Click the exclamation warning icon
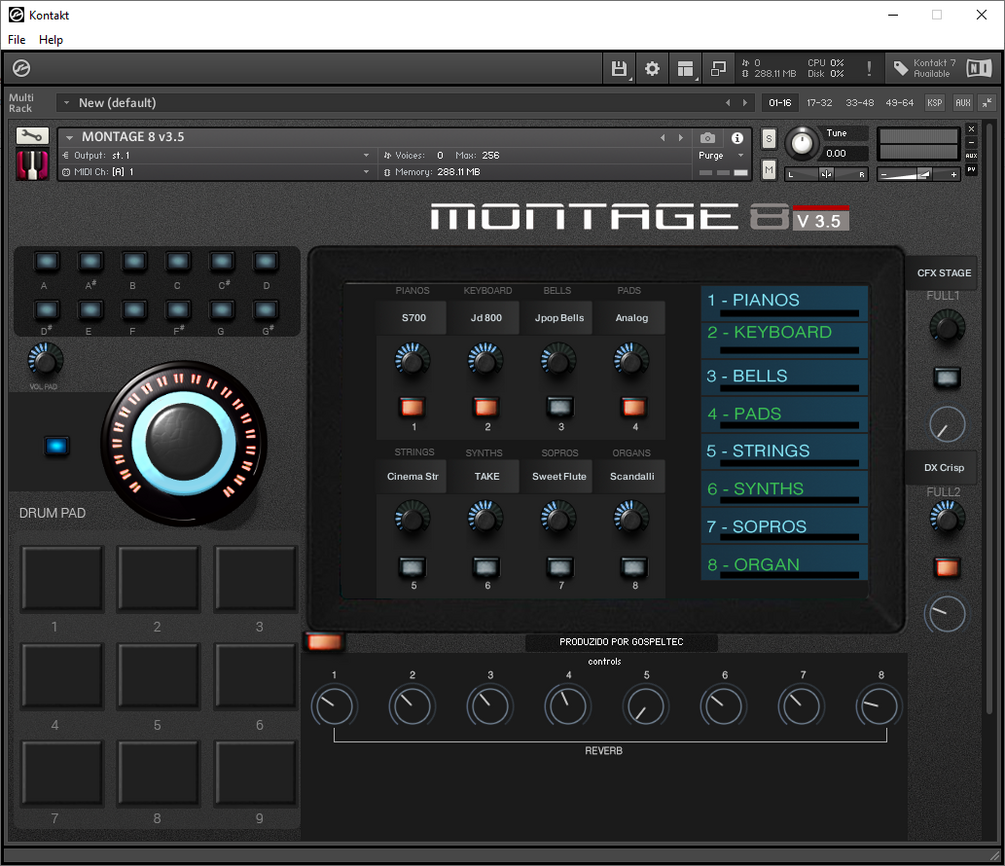This screenshot has width=1005, height=866. (x=868, y=69)
